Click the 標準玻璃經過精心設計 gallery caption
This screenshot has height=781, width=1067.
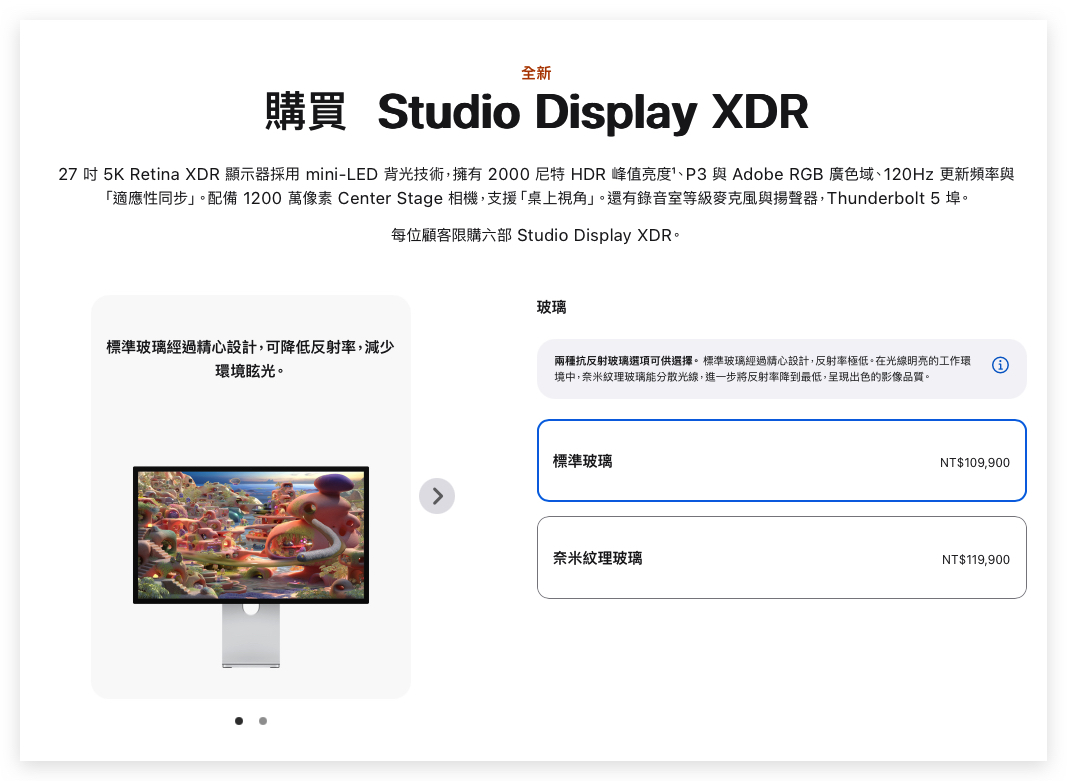(250, 359)
